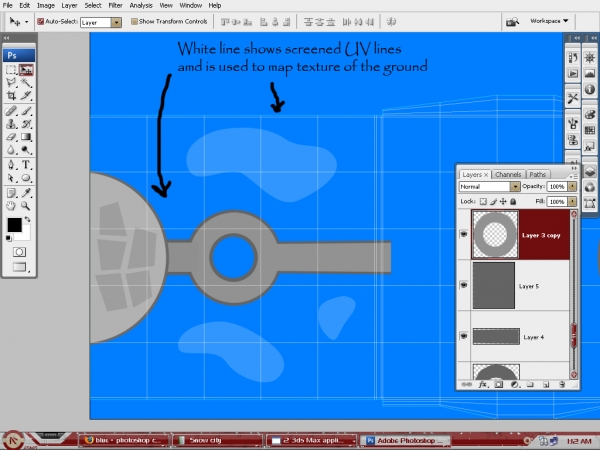Open the Filter menu

pos(115,5)
